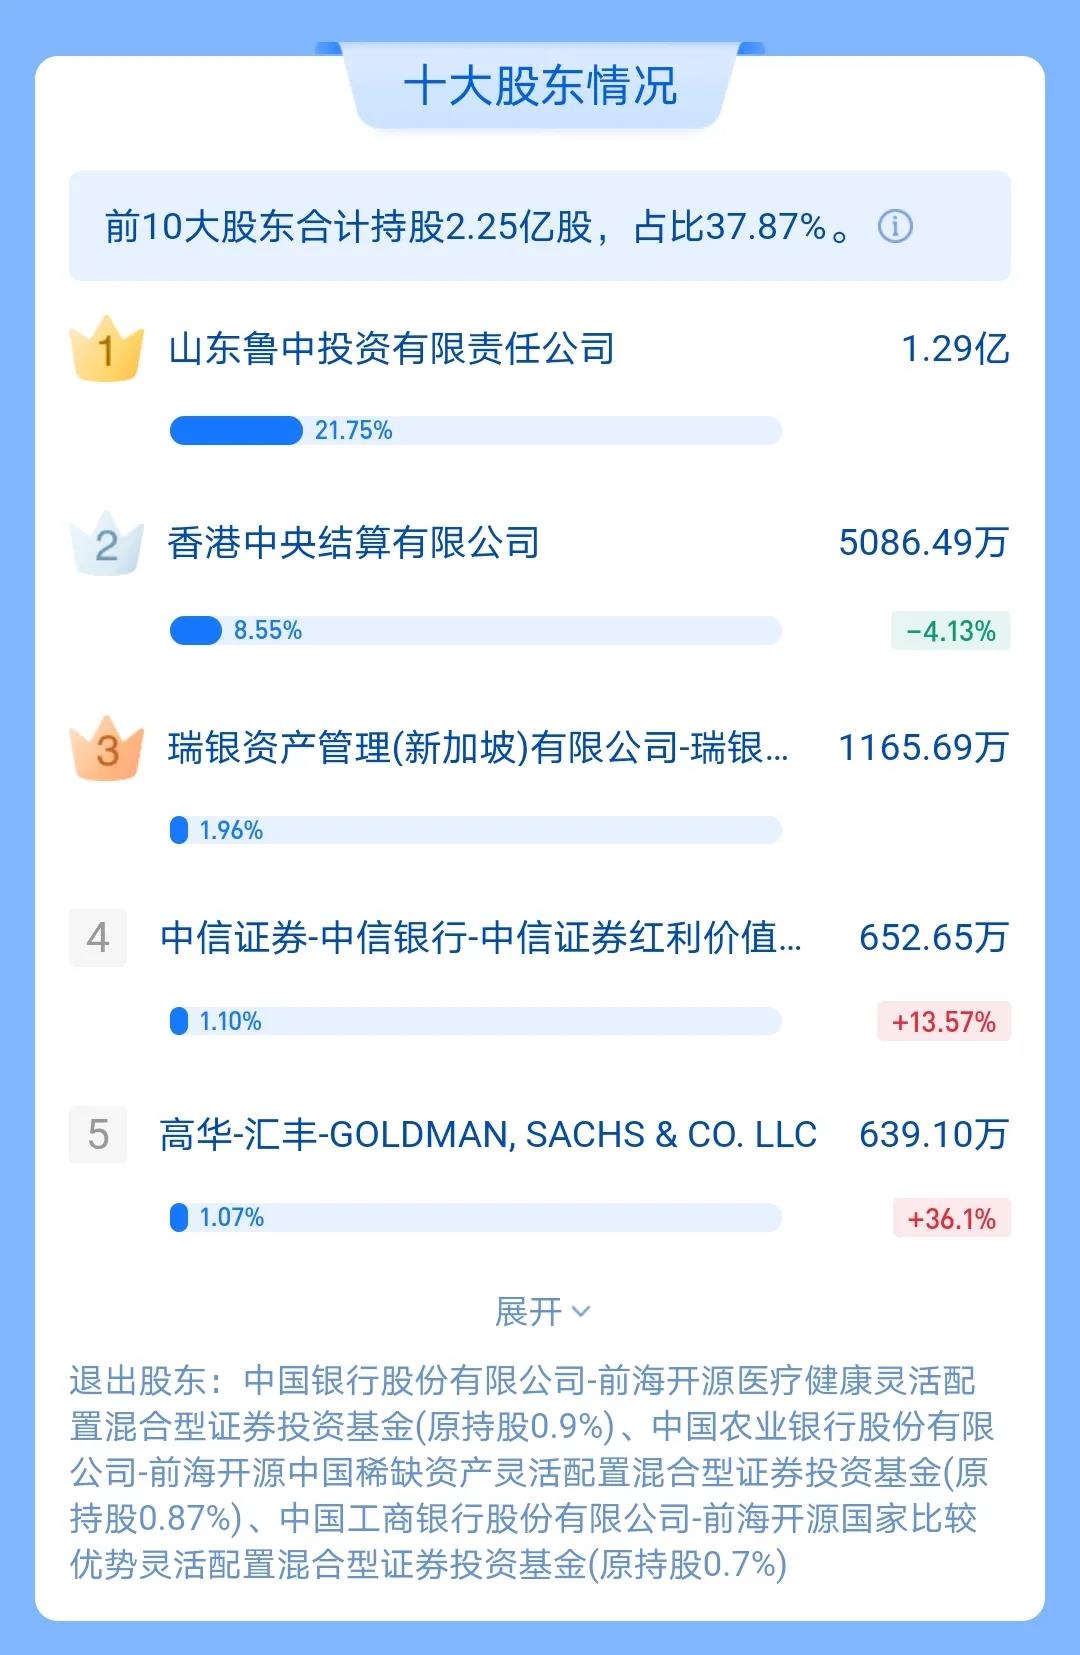Click the 1.29亿 share count

955,349
